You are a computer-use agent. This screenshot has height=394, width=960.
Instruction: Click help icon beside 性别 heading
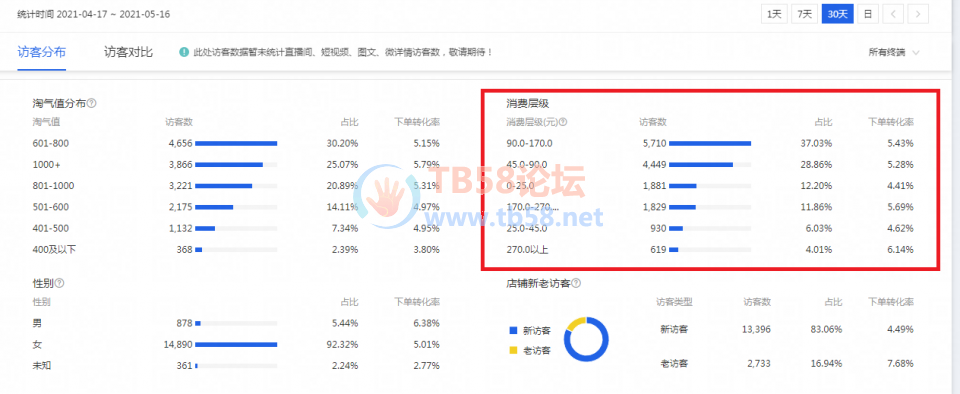point(59,283)
